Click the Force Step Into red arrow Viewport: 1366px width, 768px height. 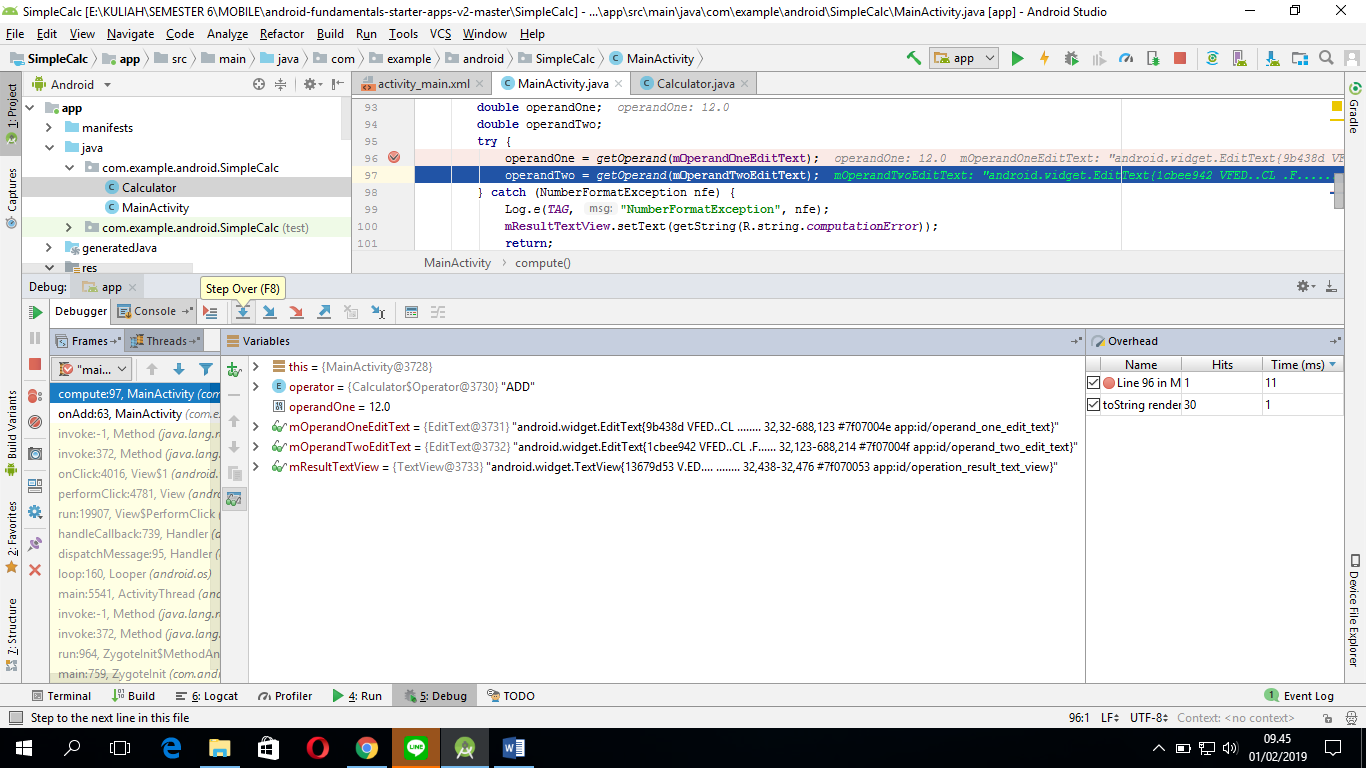[x=296, y=312]
